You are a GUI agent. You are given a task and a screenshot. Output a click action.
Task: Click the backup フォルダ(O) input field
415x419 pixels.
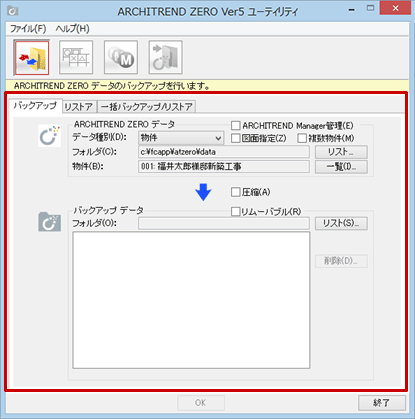[x=224, y=223]
